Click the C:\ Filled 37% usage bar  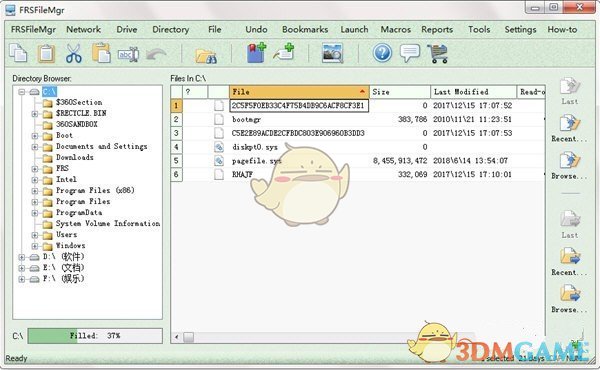pyautogui.click(x=95, y=336)
